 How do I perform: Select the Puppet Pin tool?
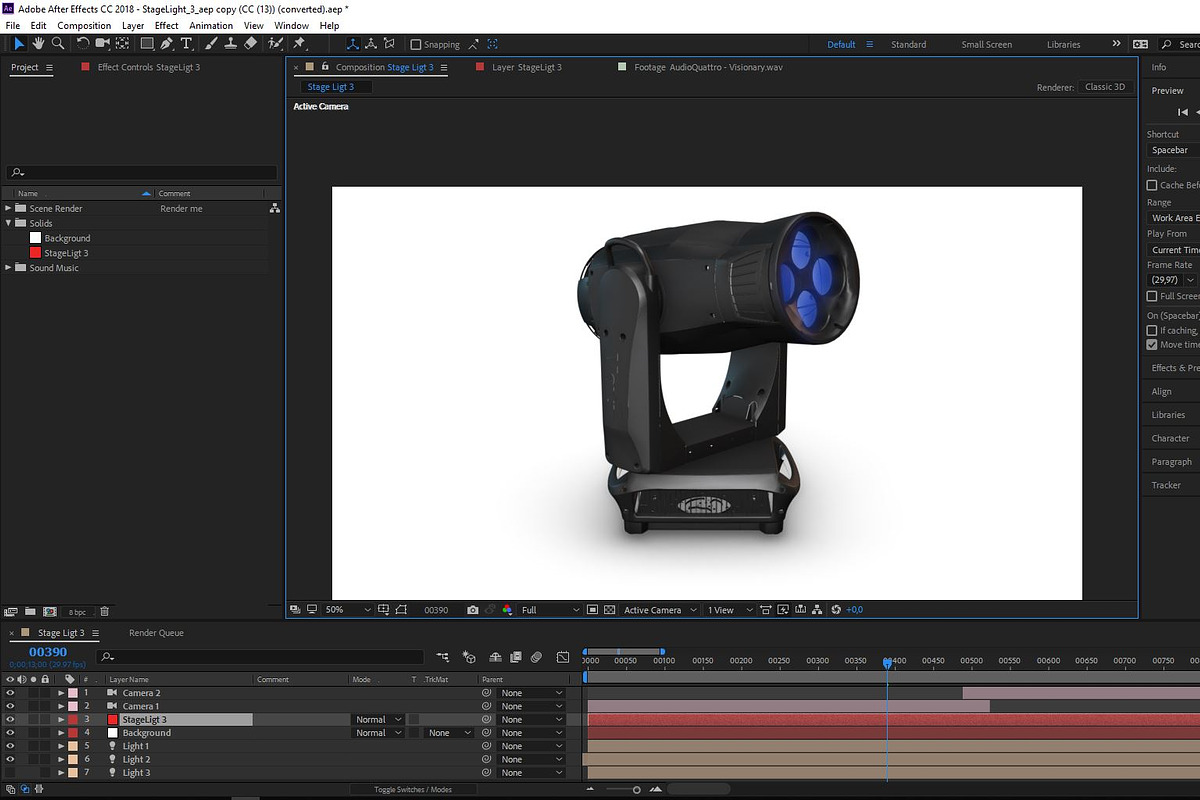coord(299,44)
